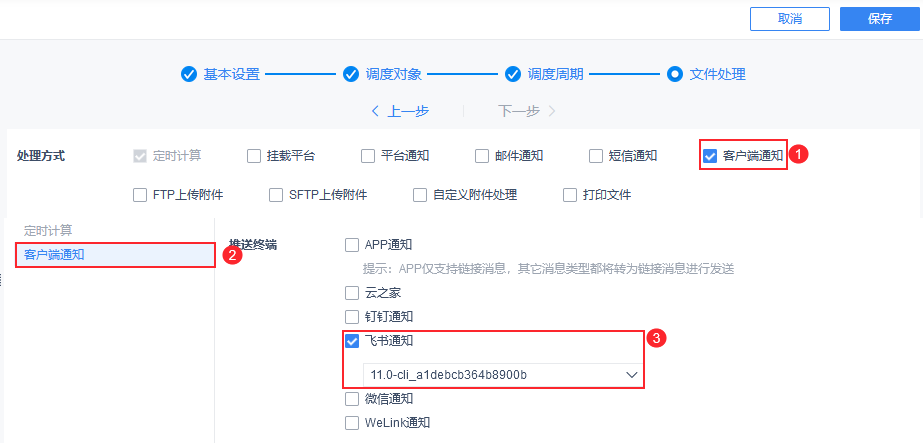Image resolution: width=923 pixels, height=443 pixels.
Task: Uncheck the 飞书通知 checkbox
Action: 352,341
